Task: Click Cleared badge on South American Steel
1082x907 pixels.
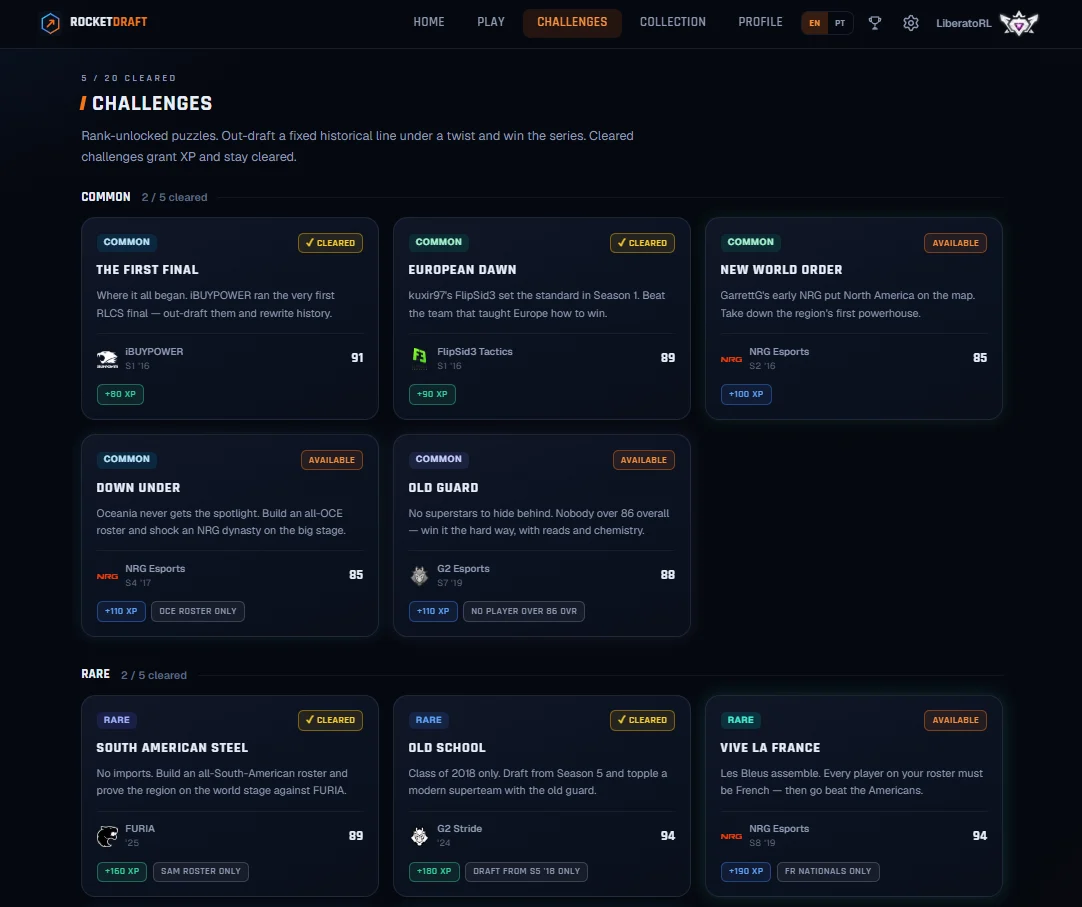Action: 331,720
